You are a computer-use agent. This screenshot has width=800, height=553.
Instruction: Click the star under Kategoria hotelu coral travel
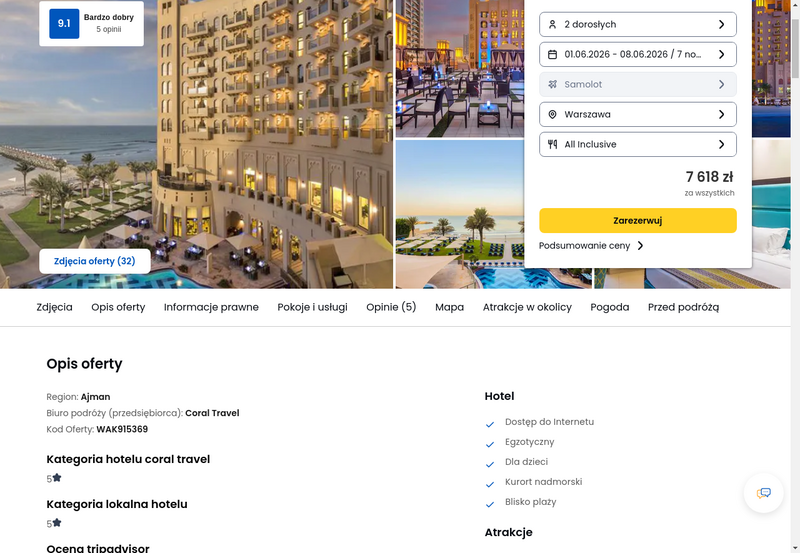pos(57,478)
